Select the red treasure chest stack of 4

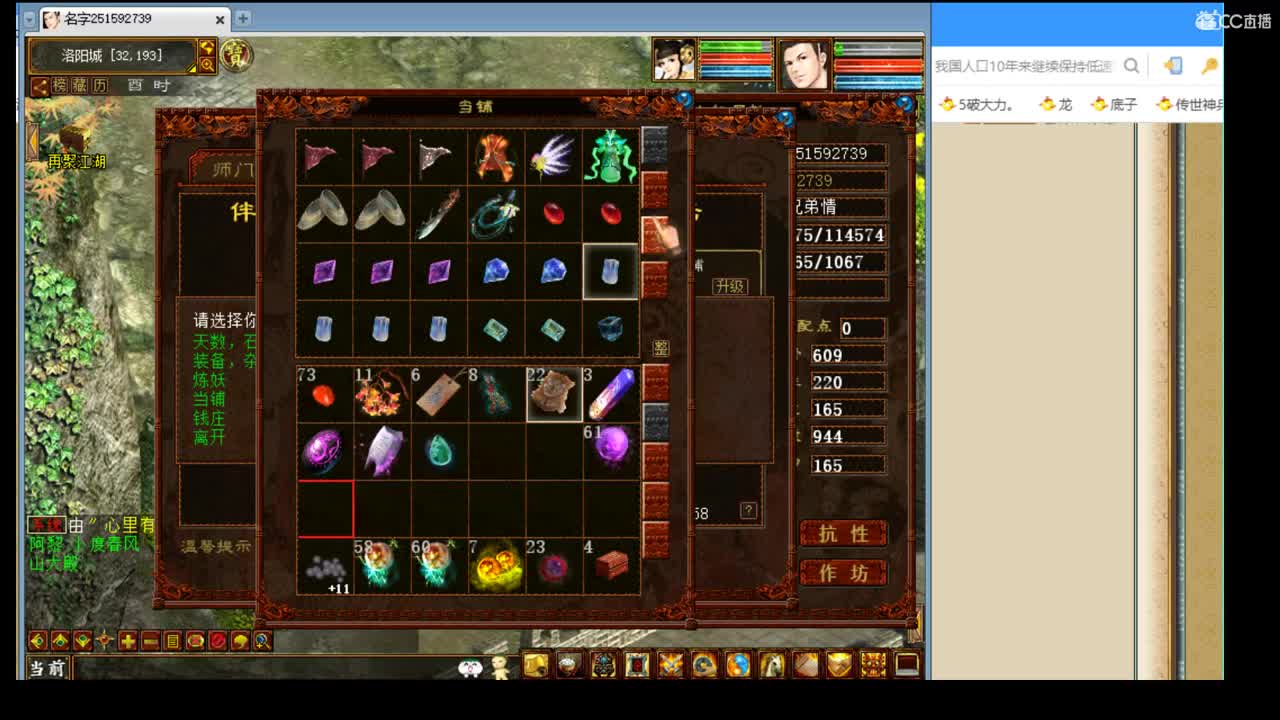(610, 566)
